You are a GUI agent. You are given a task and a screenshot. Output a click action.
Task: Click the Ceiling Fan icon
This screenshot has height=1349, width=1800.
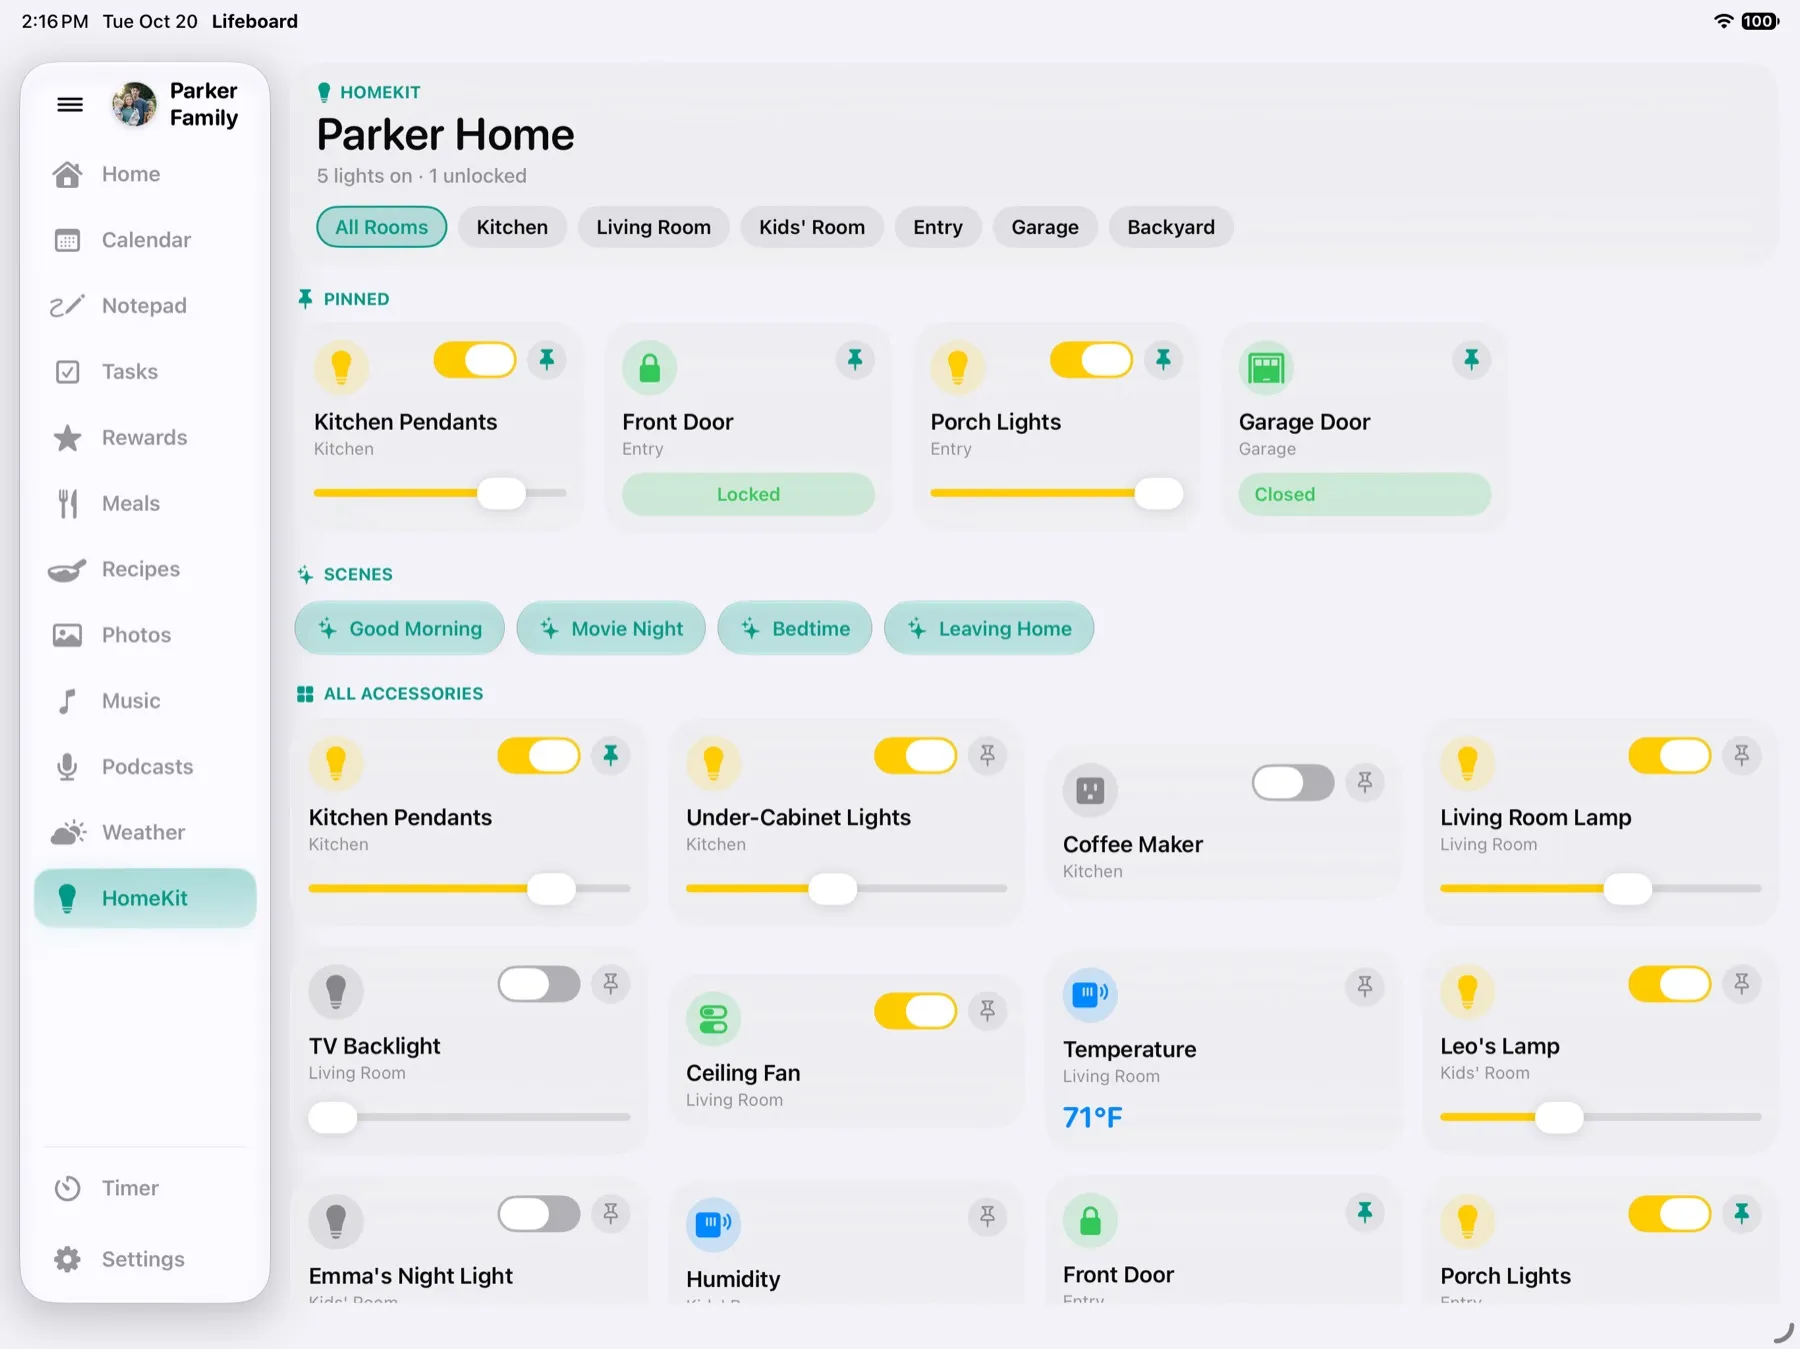pyautogui.click(x=713, y=1019)
